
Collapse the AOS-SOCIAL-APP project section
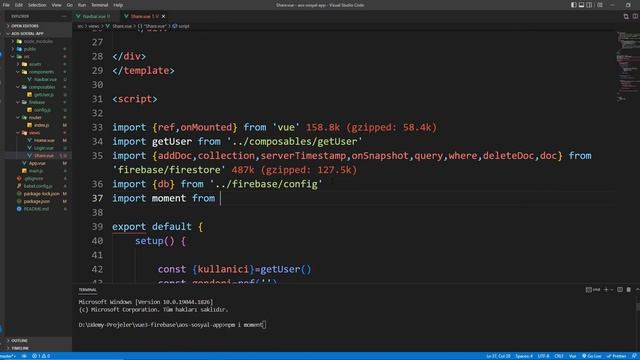click(27, 33)
